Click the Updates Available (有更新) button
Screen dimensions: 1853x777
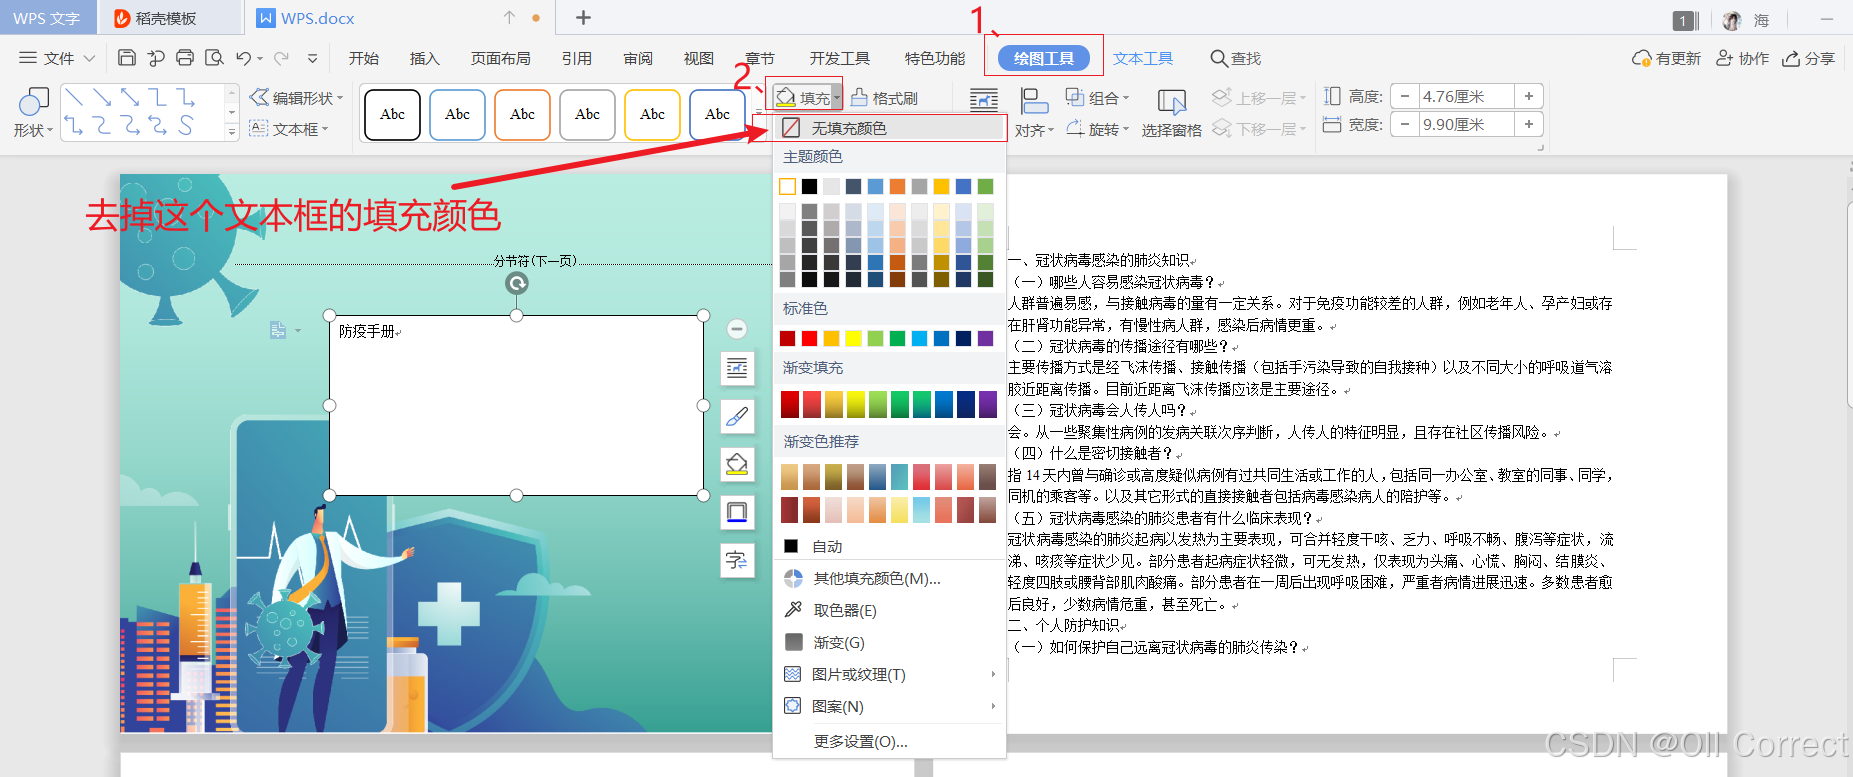click(1667, 58)
